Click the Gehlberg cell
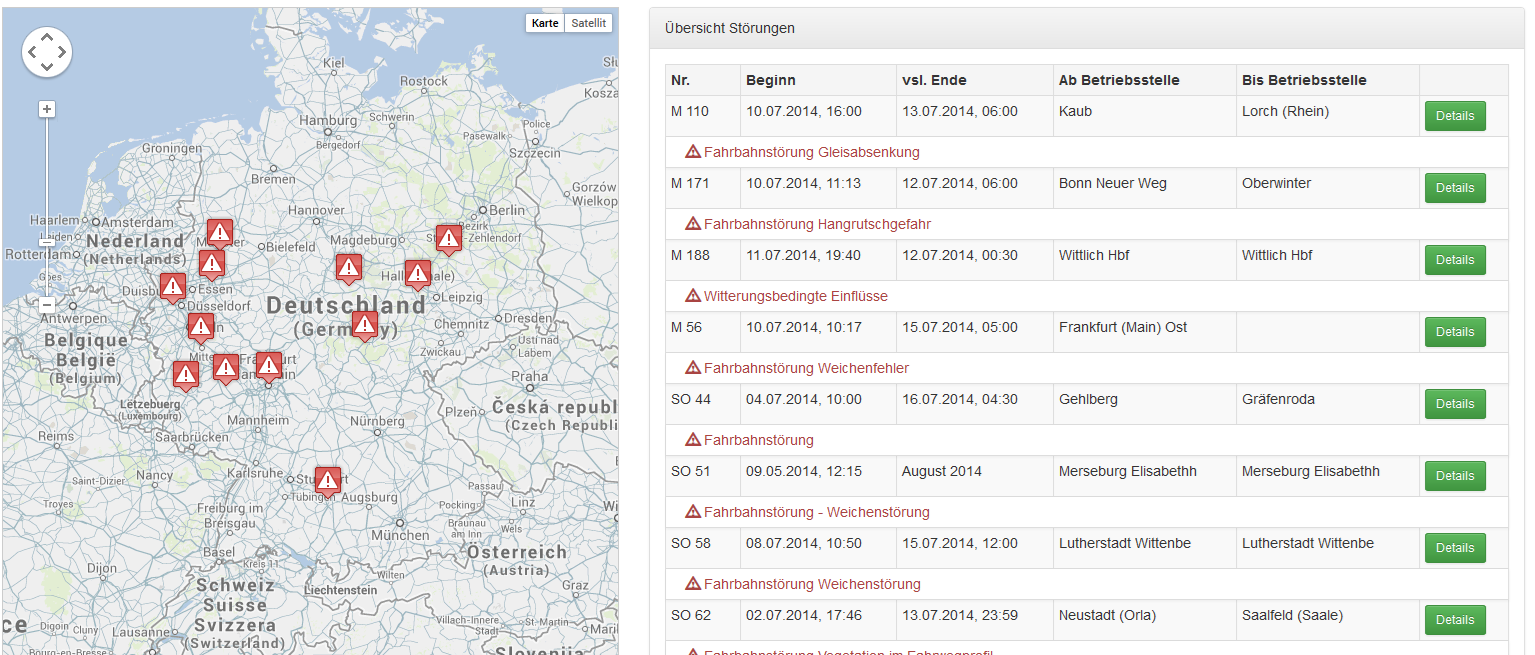 click(x=1144, y=404)
